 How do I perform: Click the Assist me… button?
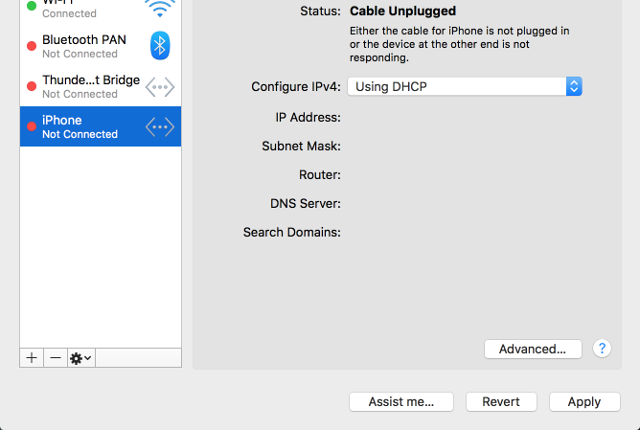[401, 402]
